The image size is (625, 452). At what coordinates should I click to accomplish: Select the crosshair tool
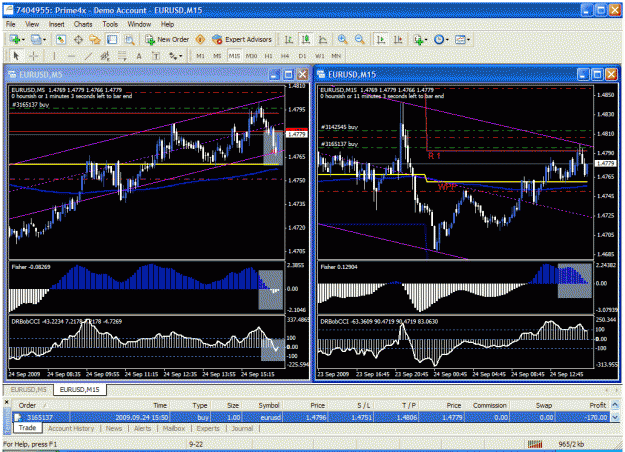[x=33, y=56]
